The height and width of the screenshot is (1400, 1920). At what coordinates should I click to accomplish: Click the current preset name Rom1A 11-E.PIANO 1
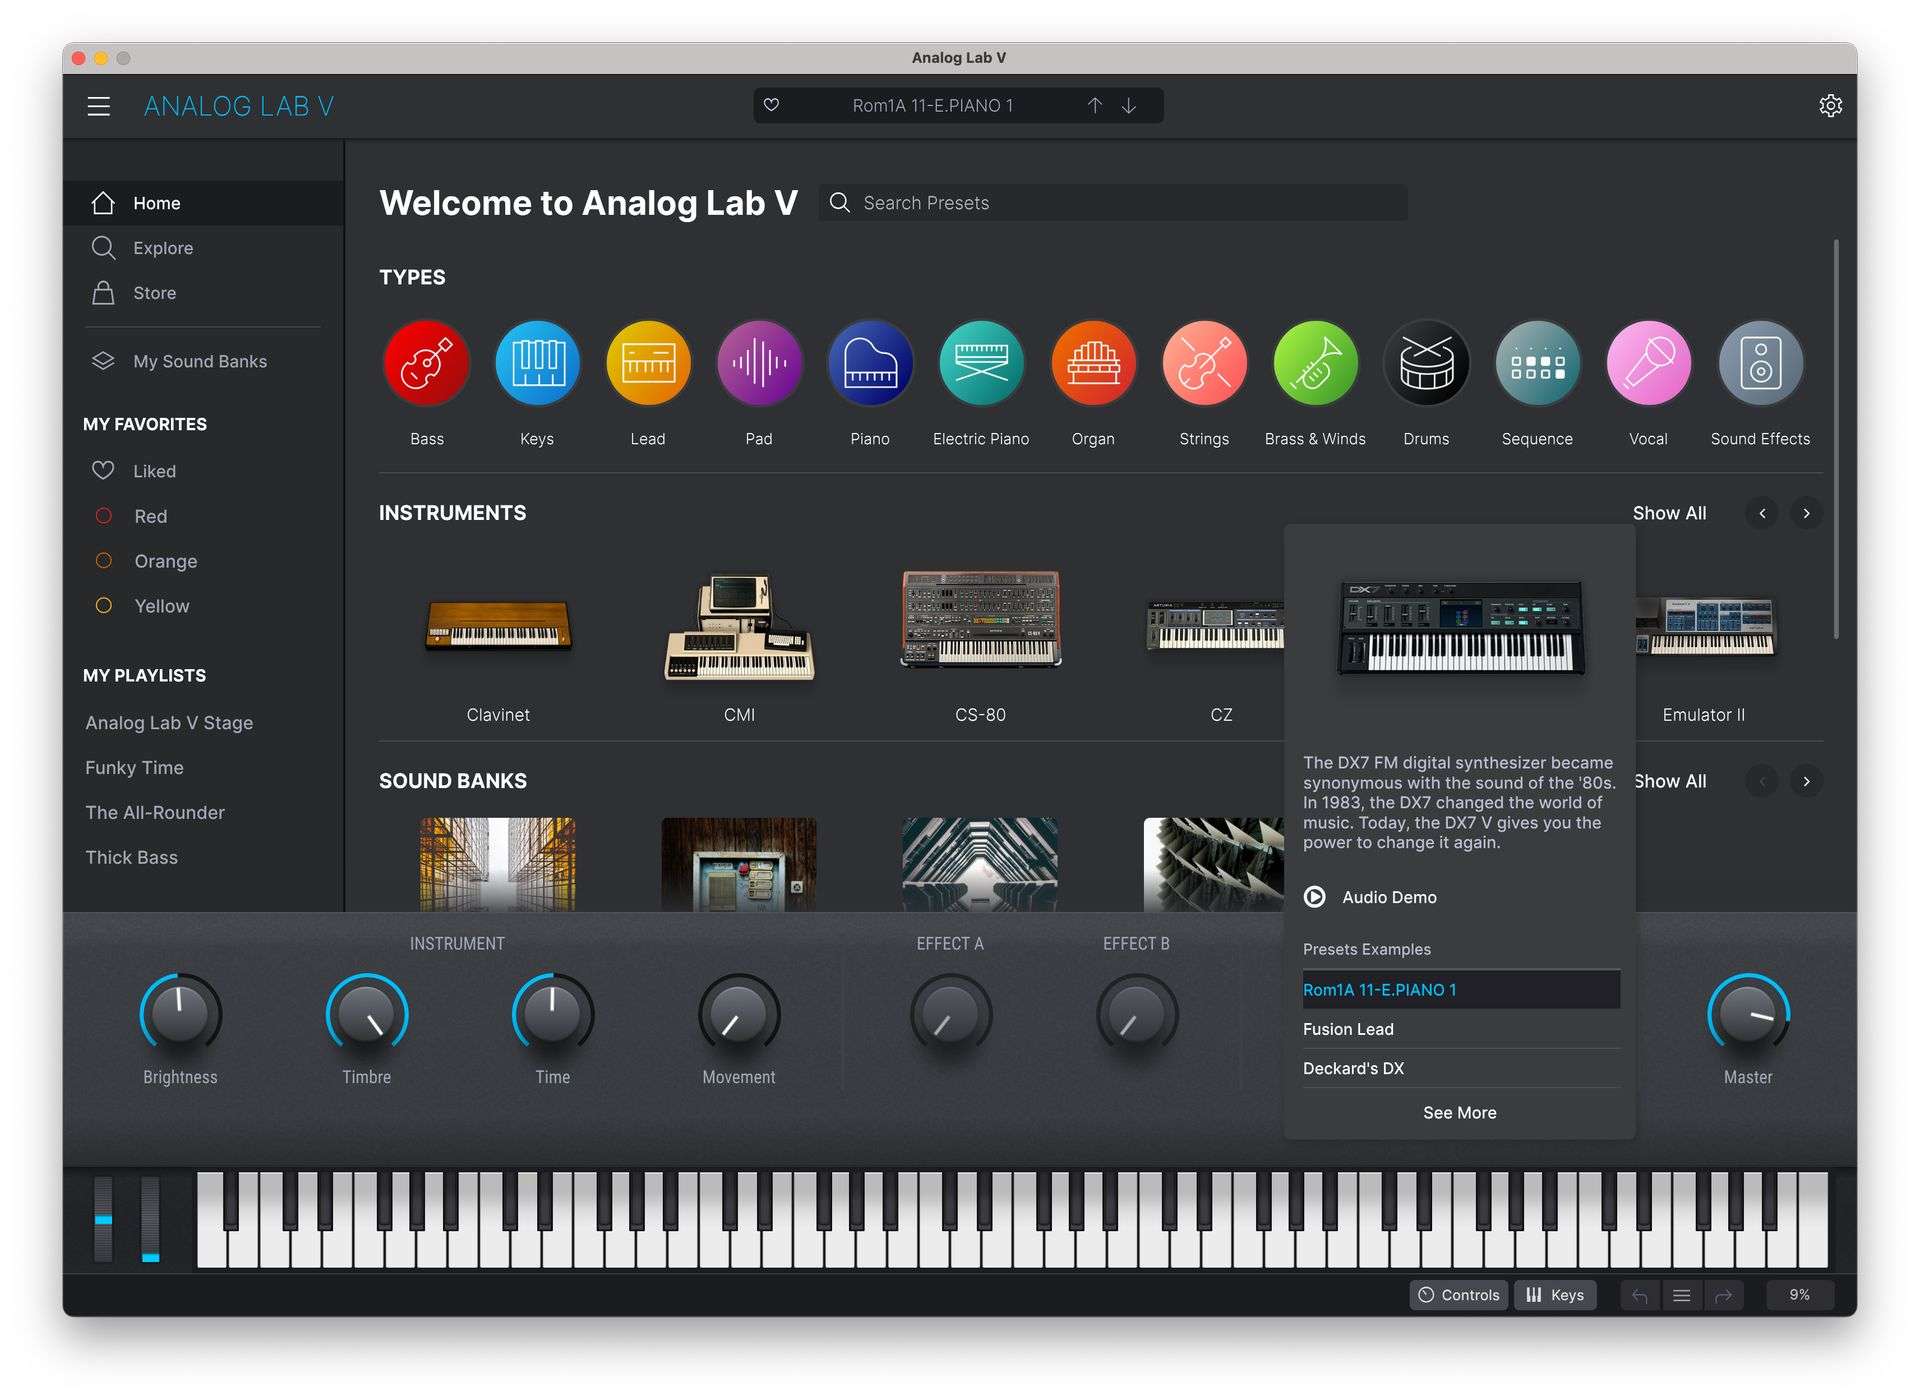coord(932,105)
